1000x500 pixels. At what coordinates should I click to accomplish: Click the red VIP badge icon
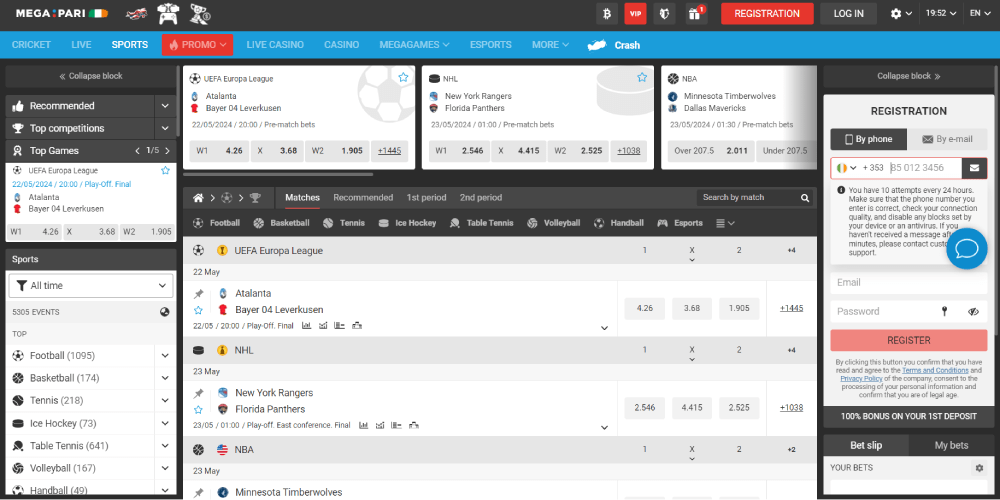[x=635, y=13]
